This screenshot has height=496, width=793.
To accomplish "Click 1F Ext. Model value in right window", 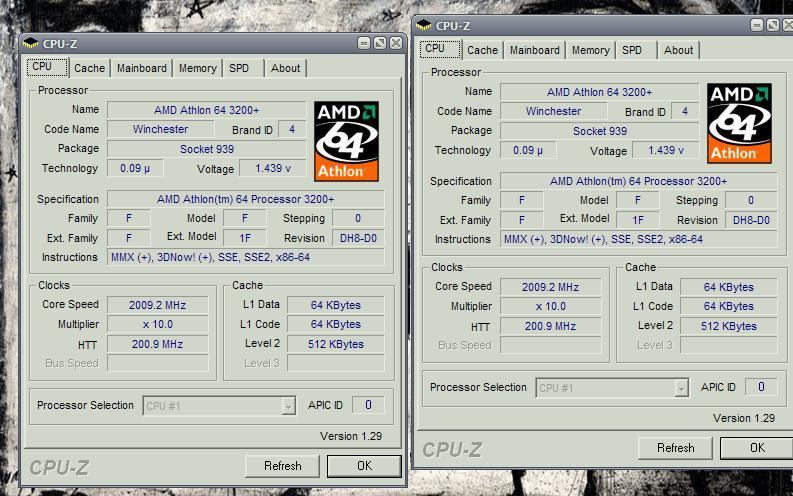I will [x=638, y=220].
